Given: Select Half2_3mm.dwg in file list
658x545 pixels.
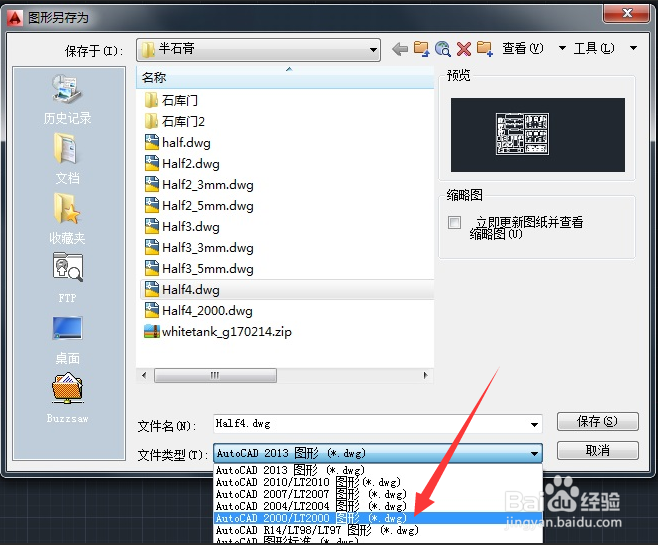Looking at the screenshot, I should (x=199, y=185).
